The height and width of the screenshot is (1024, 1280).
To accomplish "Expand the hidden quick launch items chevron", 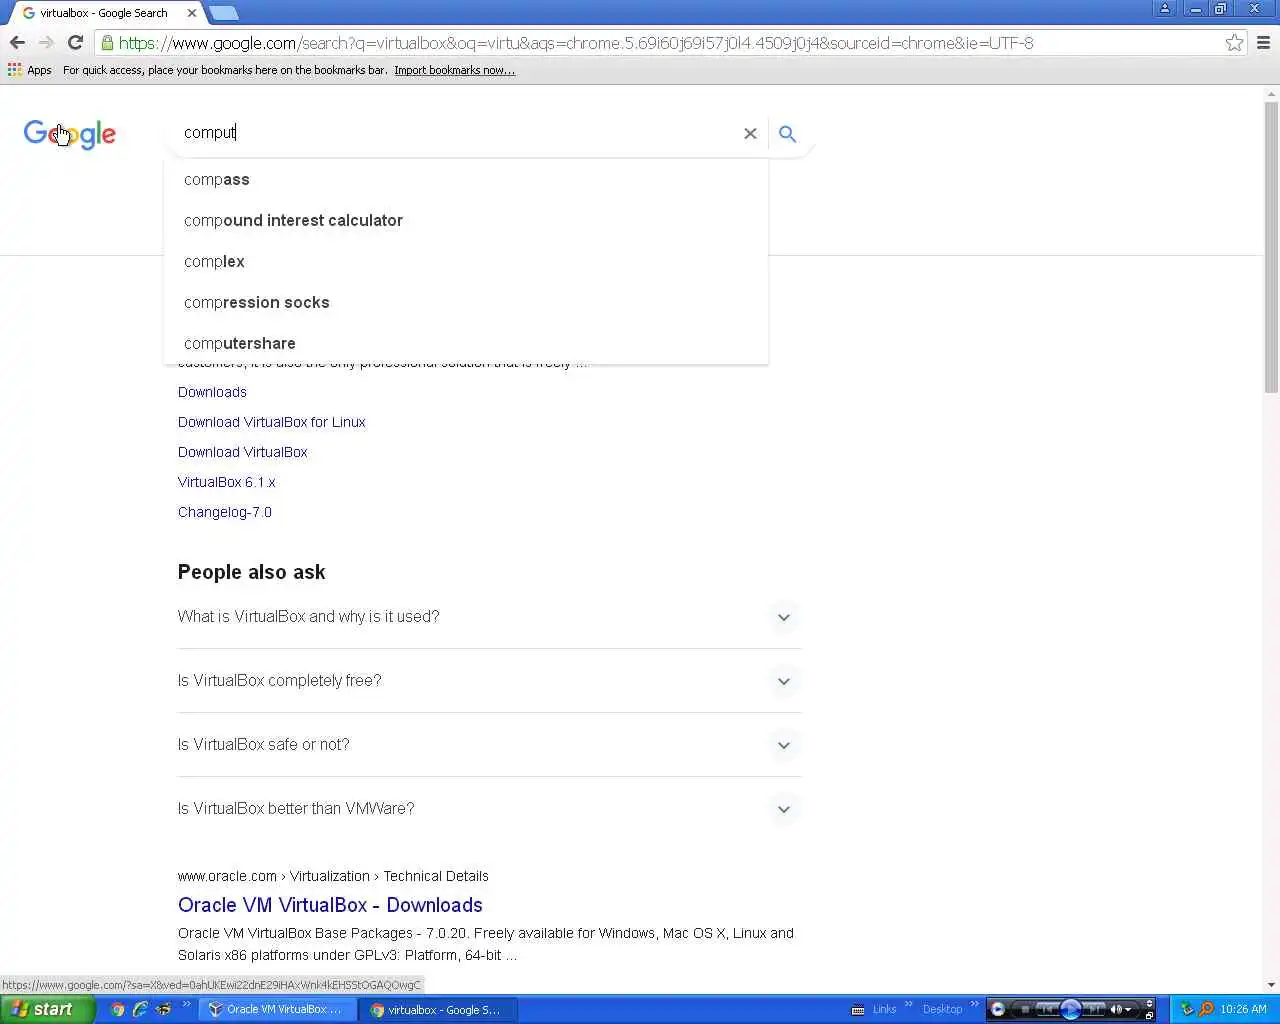I will coord(186,1004).
